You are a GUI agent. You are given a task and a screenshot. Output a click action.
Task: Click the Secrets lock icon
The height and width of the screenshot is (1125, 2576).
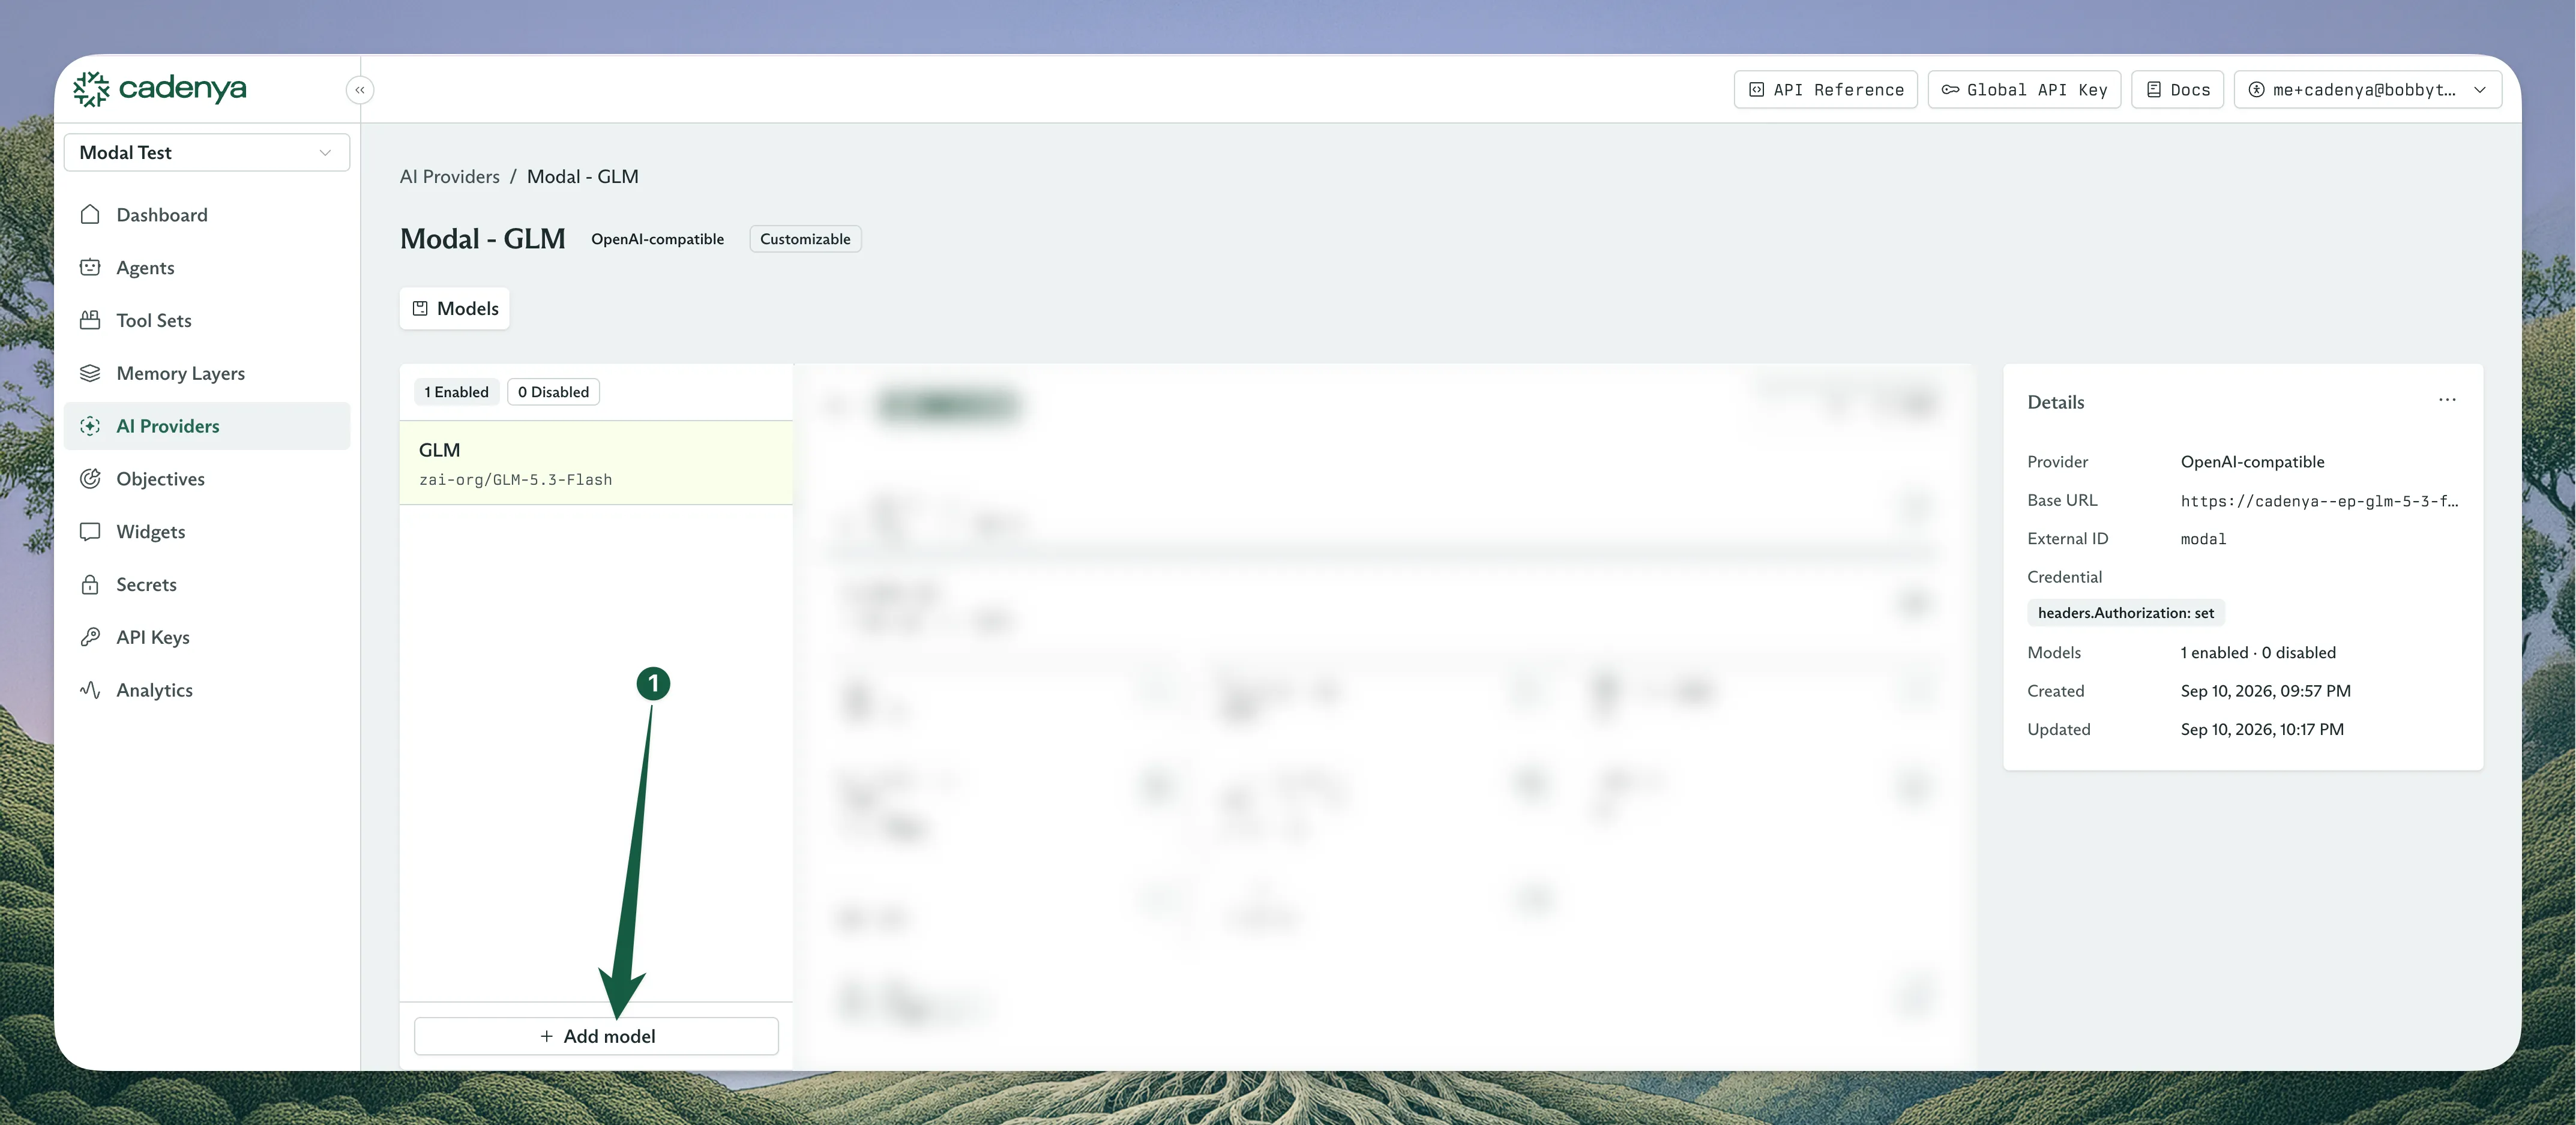pyautogui.click(x=90, y=585)
